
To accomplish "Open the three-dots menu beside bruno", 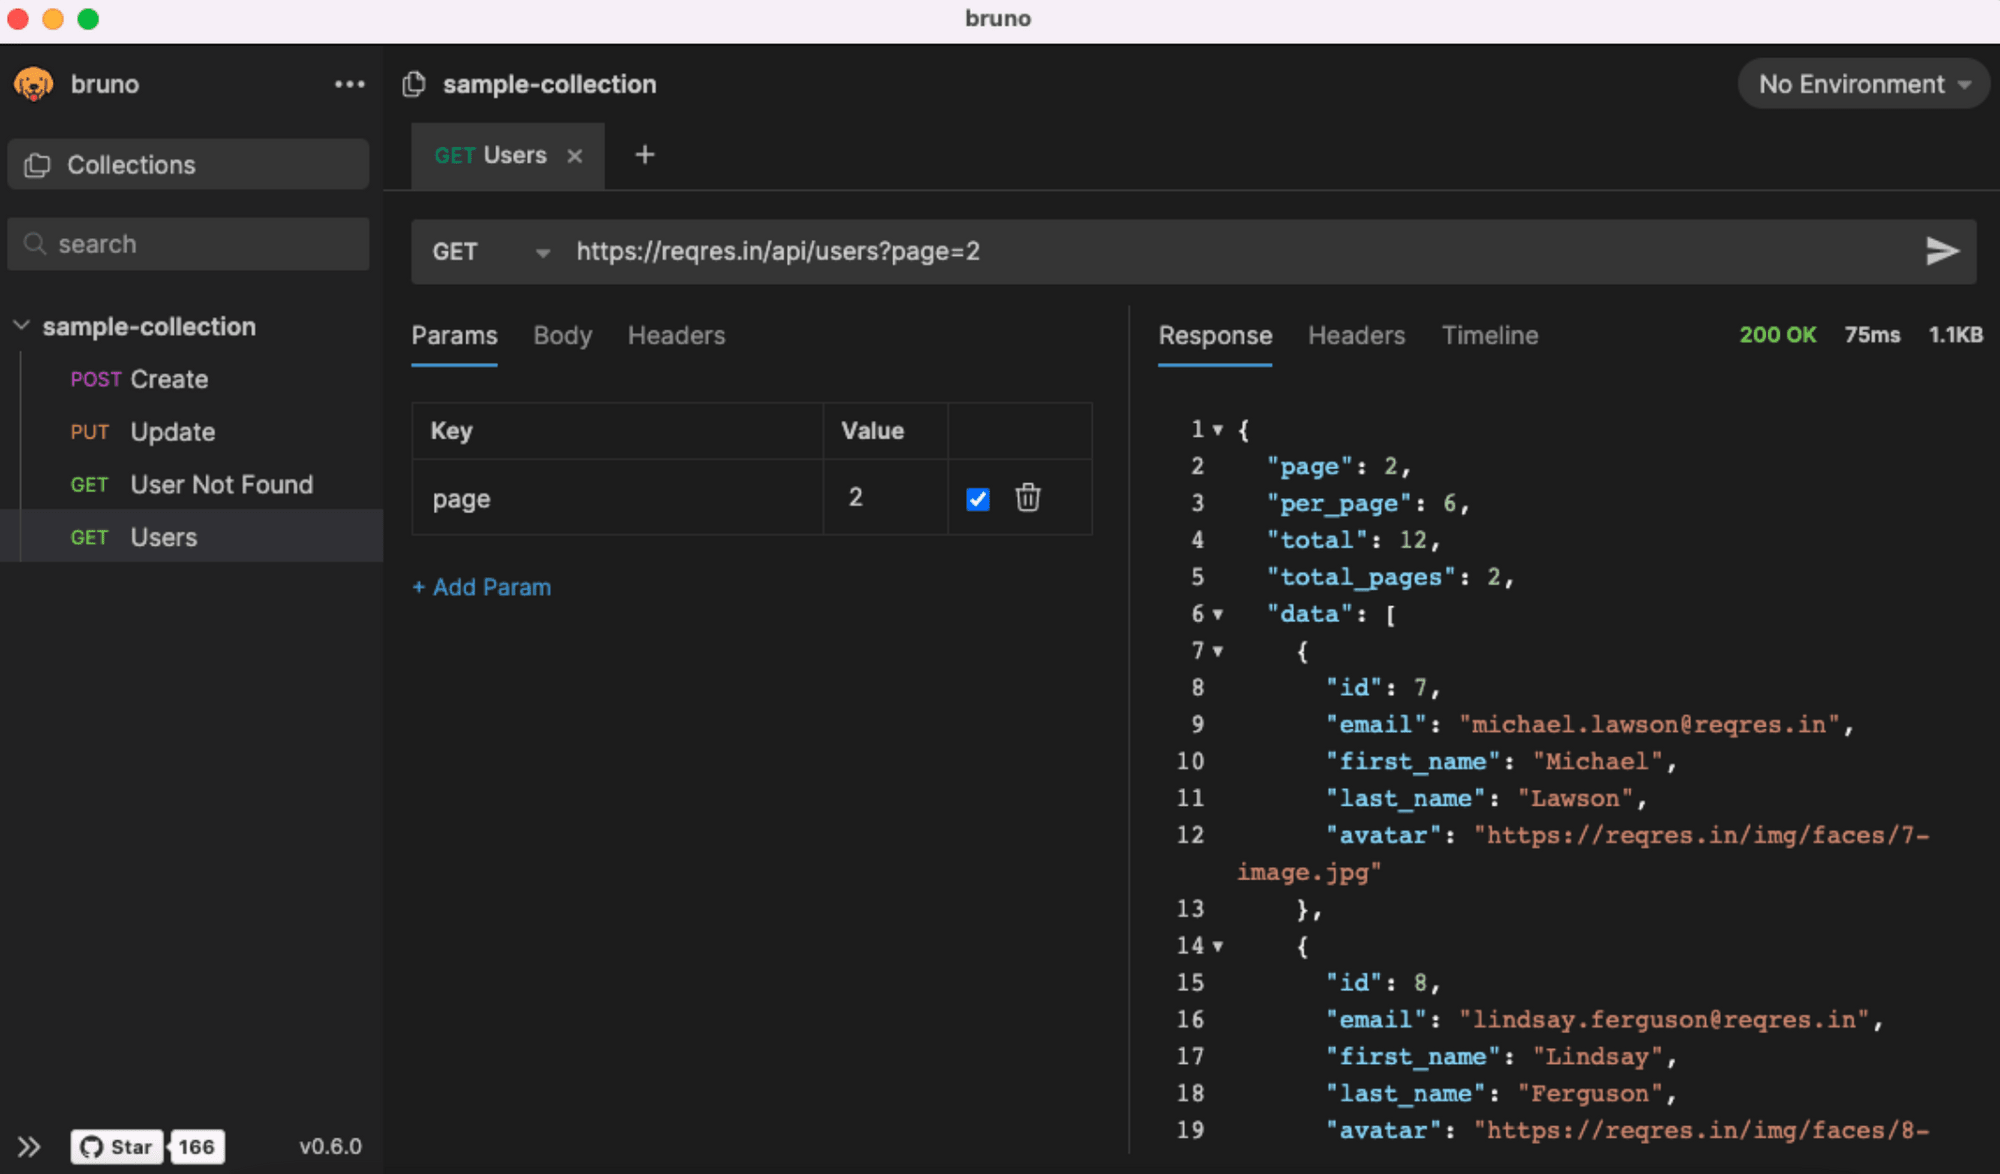I will [349, 84].
